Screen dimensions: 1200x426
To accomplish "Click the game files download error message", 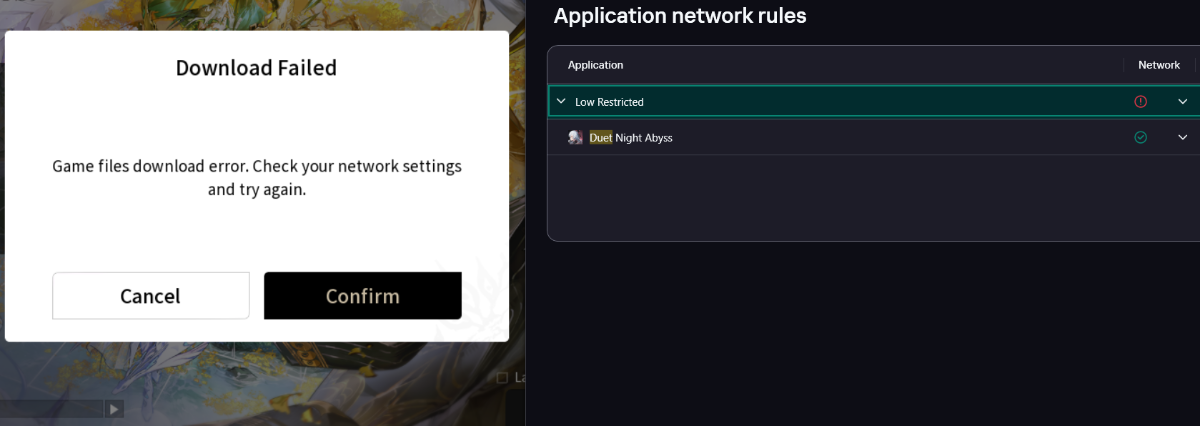I will click(256, 177).
